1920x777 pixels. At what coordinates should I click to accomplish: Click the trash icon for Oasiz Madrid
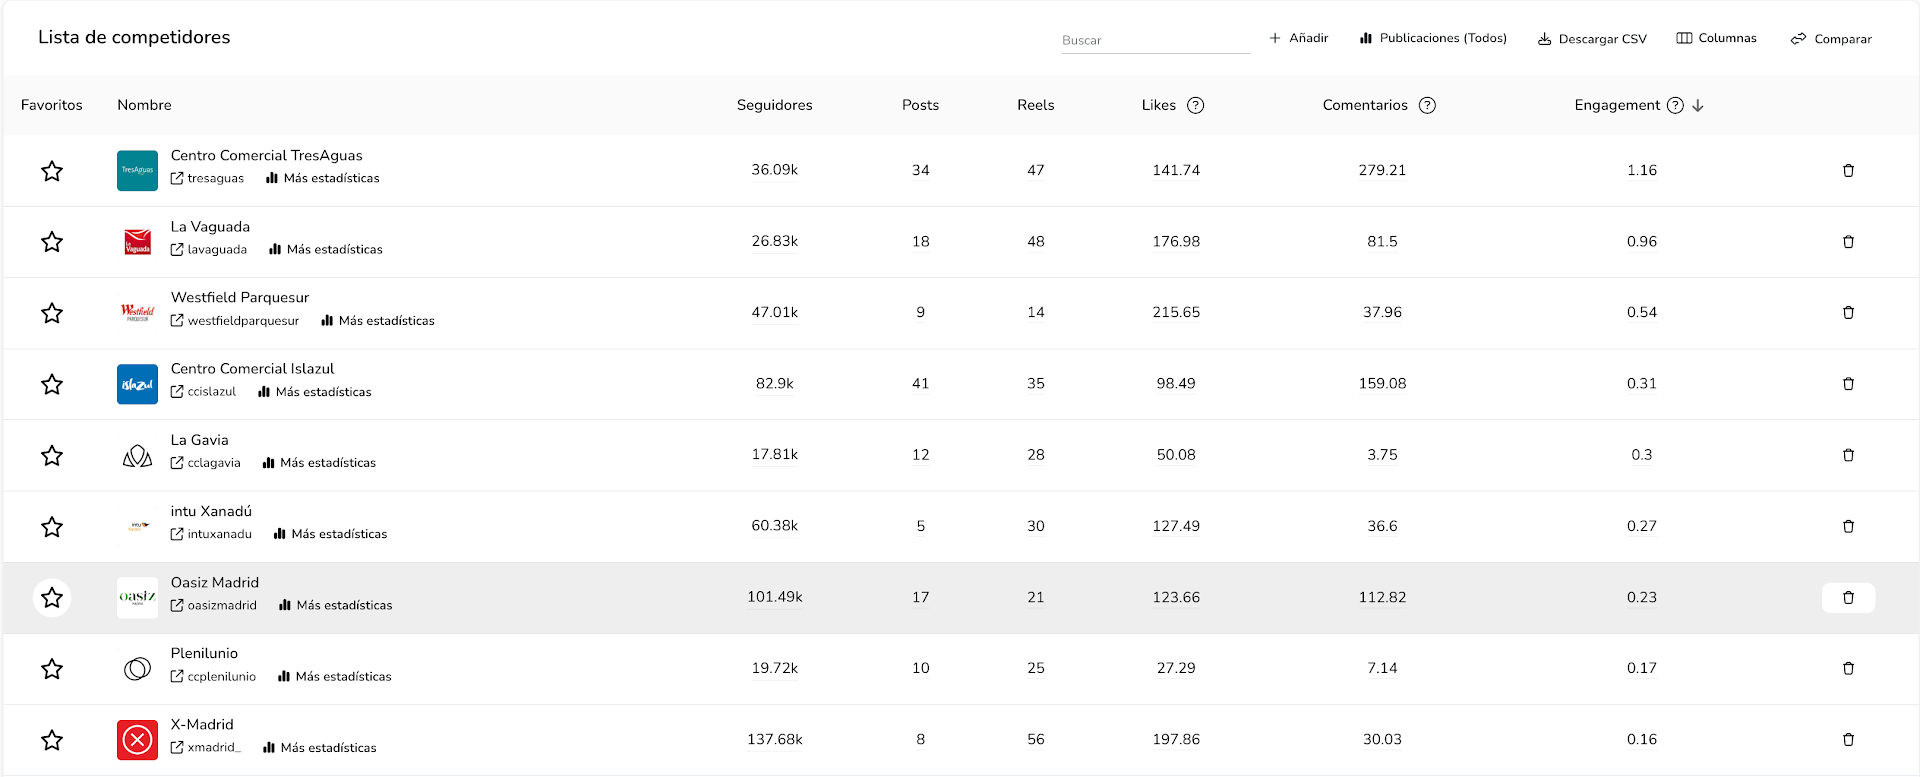click(x=1848, y=598)
